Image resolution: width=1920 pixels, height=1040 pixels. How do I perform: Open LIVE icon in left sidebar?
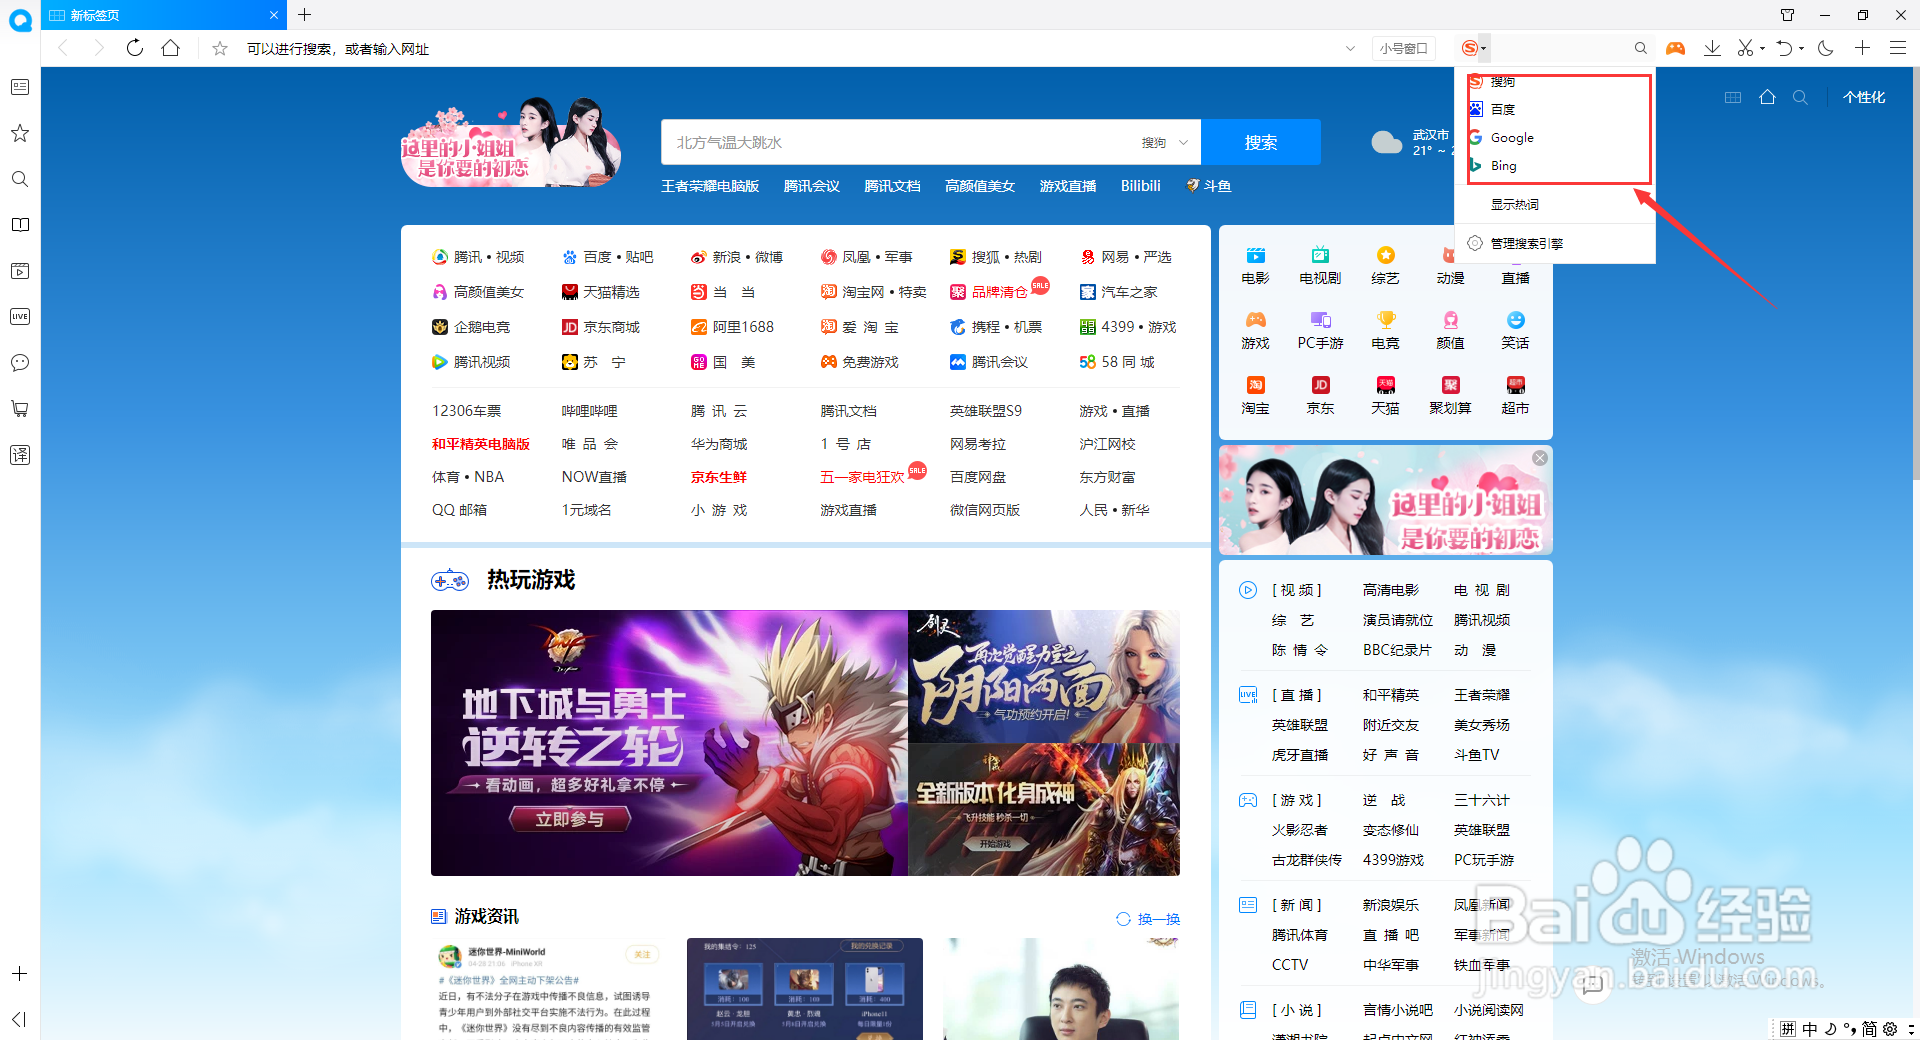(x=20, y=317)
